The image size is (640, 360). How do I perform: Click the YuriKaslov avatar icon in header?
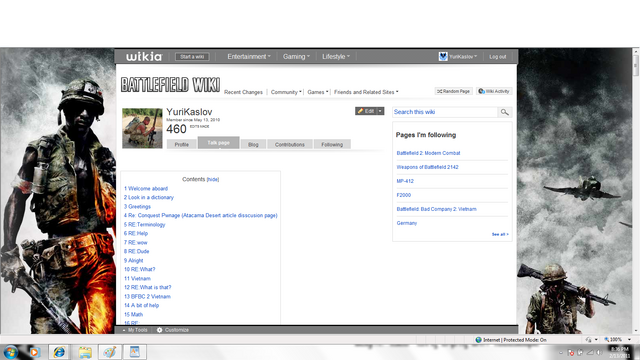(443, 56)
